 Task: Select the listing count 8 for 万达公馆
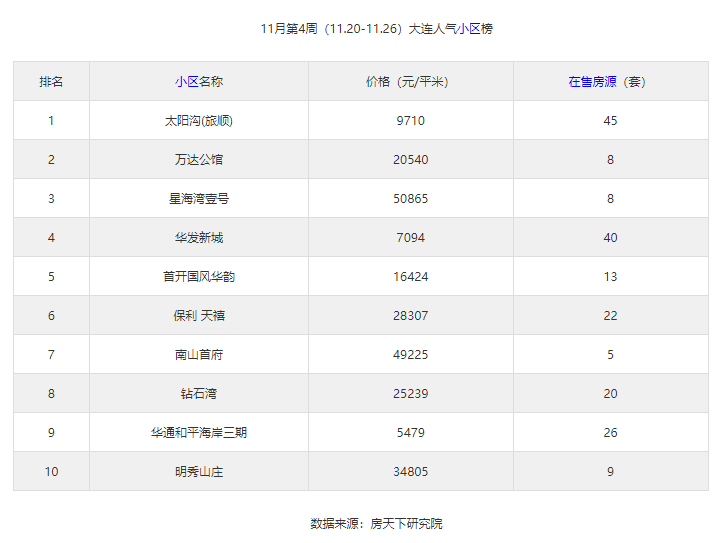[610, 160]
